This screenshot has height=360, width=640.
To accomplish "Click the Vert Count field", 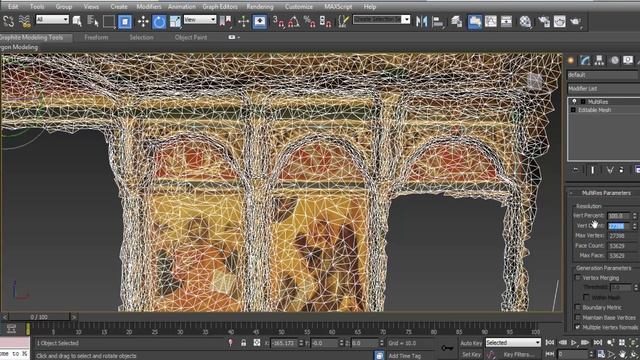I will 619,226.
